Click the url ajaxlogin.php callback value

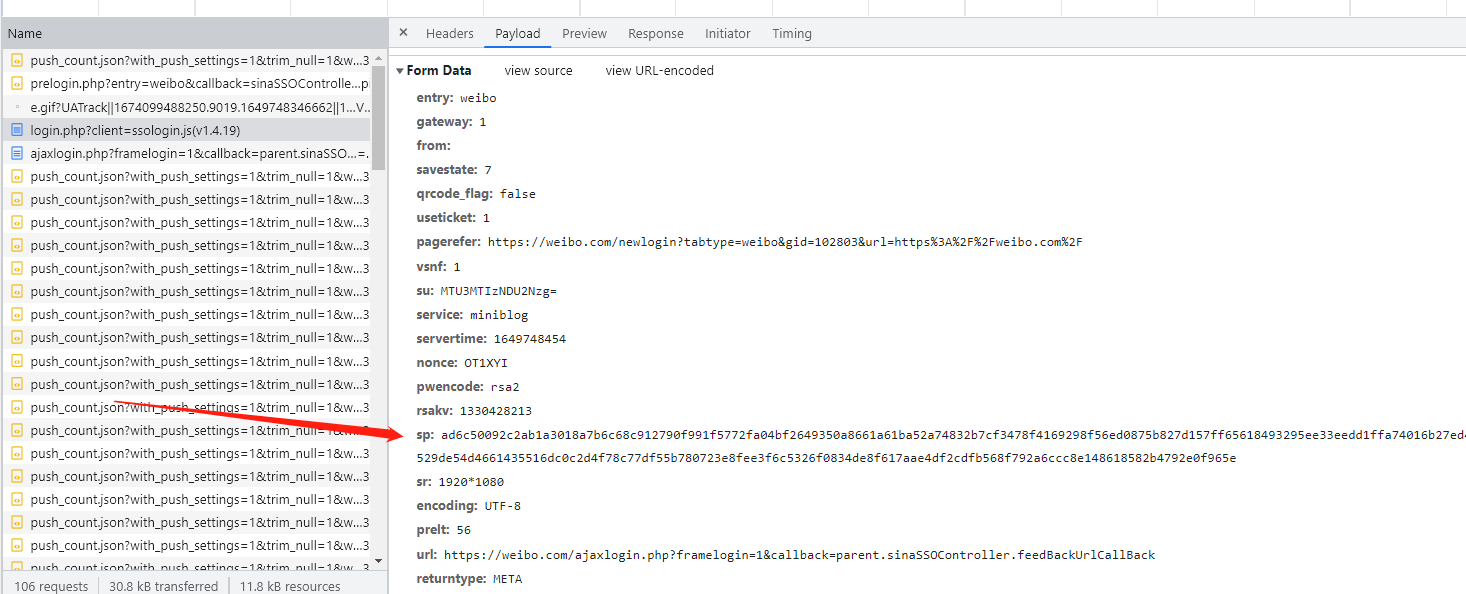[799, 555]
